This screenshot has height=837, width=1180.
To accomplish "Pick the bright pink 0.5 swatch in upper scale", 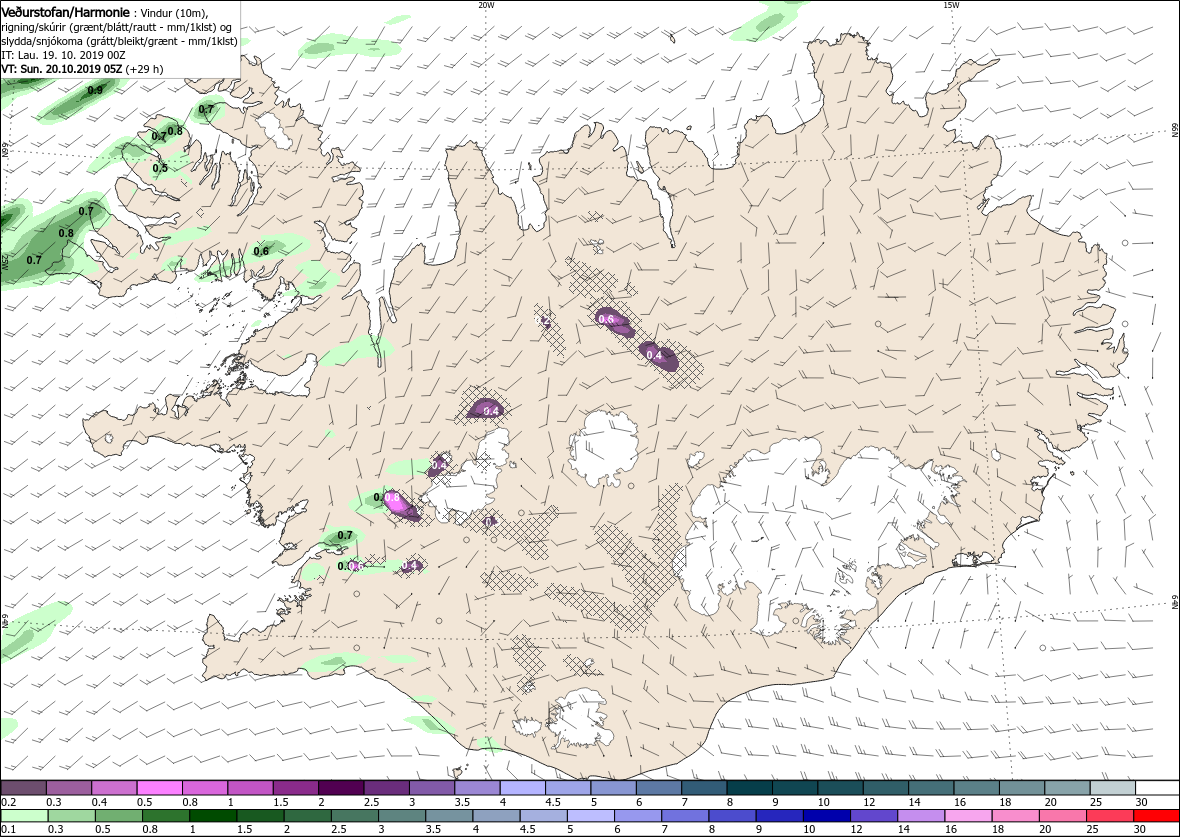I will (x=160, y=787).
